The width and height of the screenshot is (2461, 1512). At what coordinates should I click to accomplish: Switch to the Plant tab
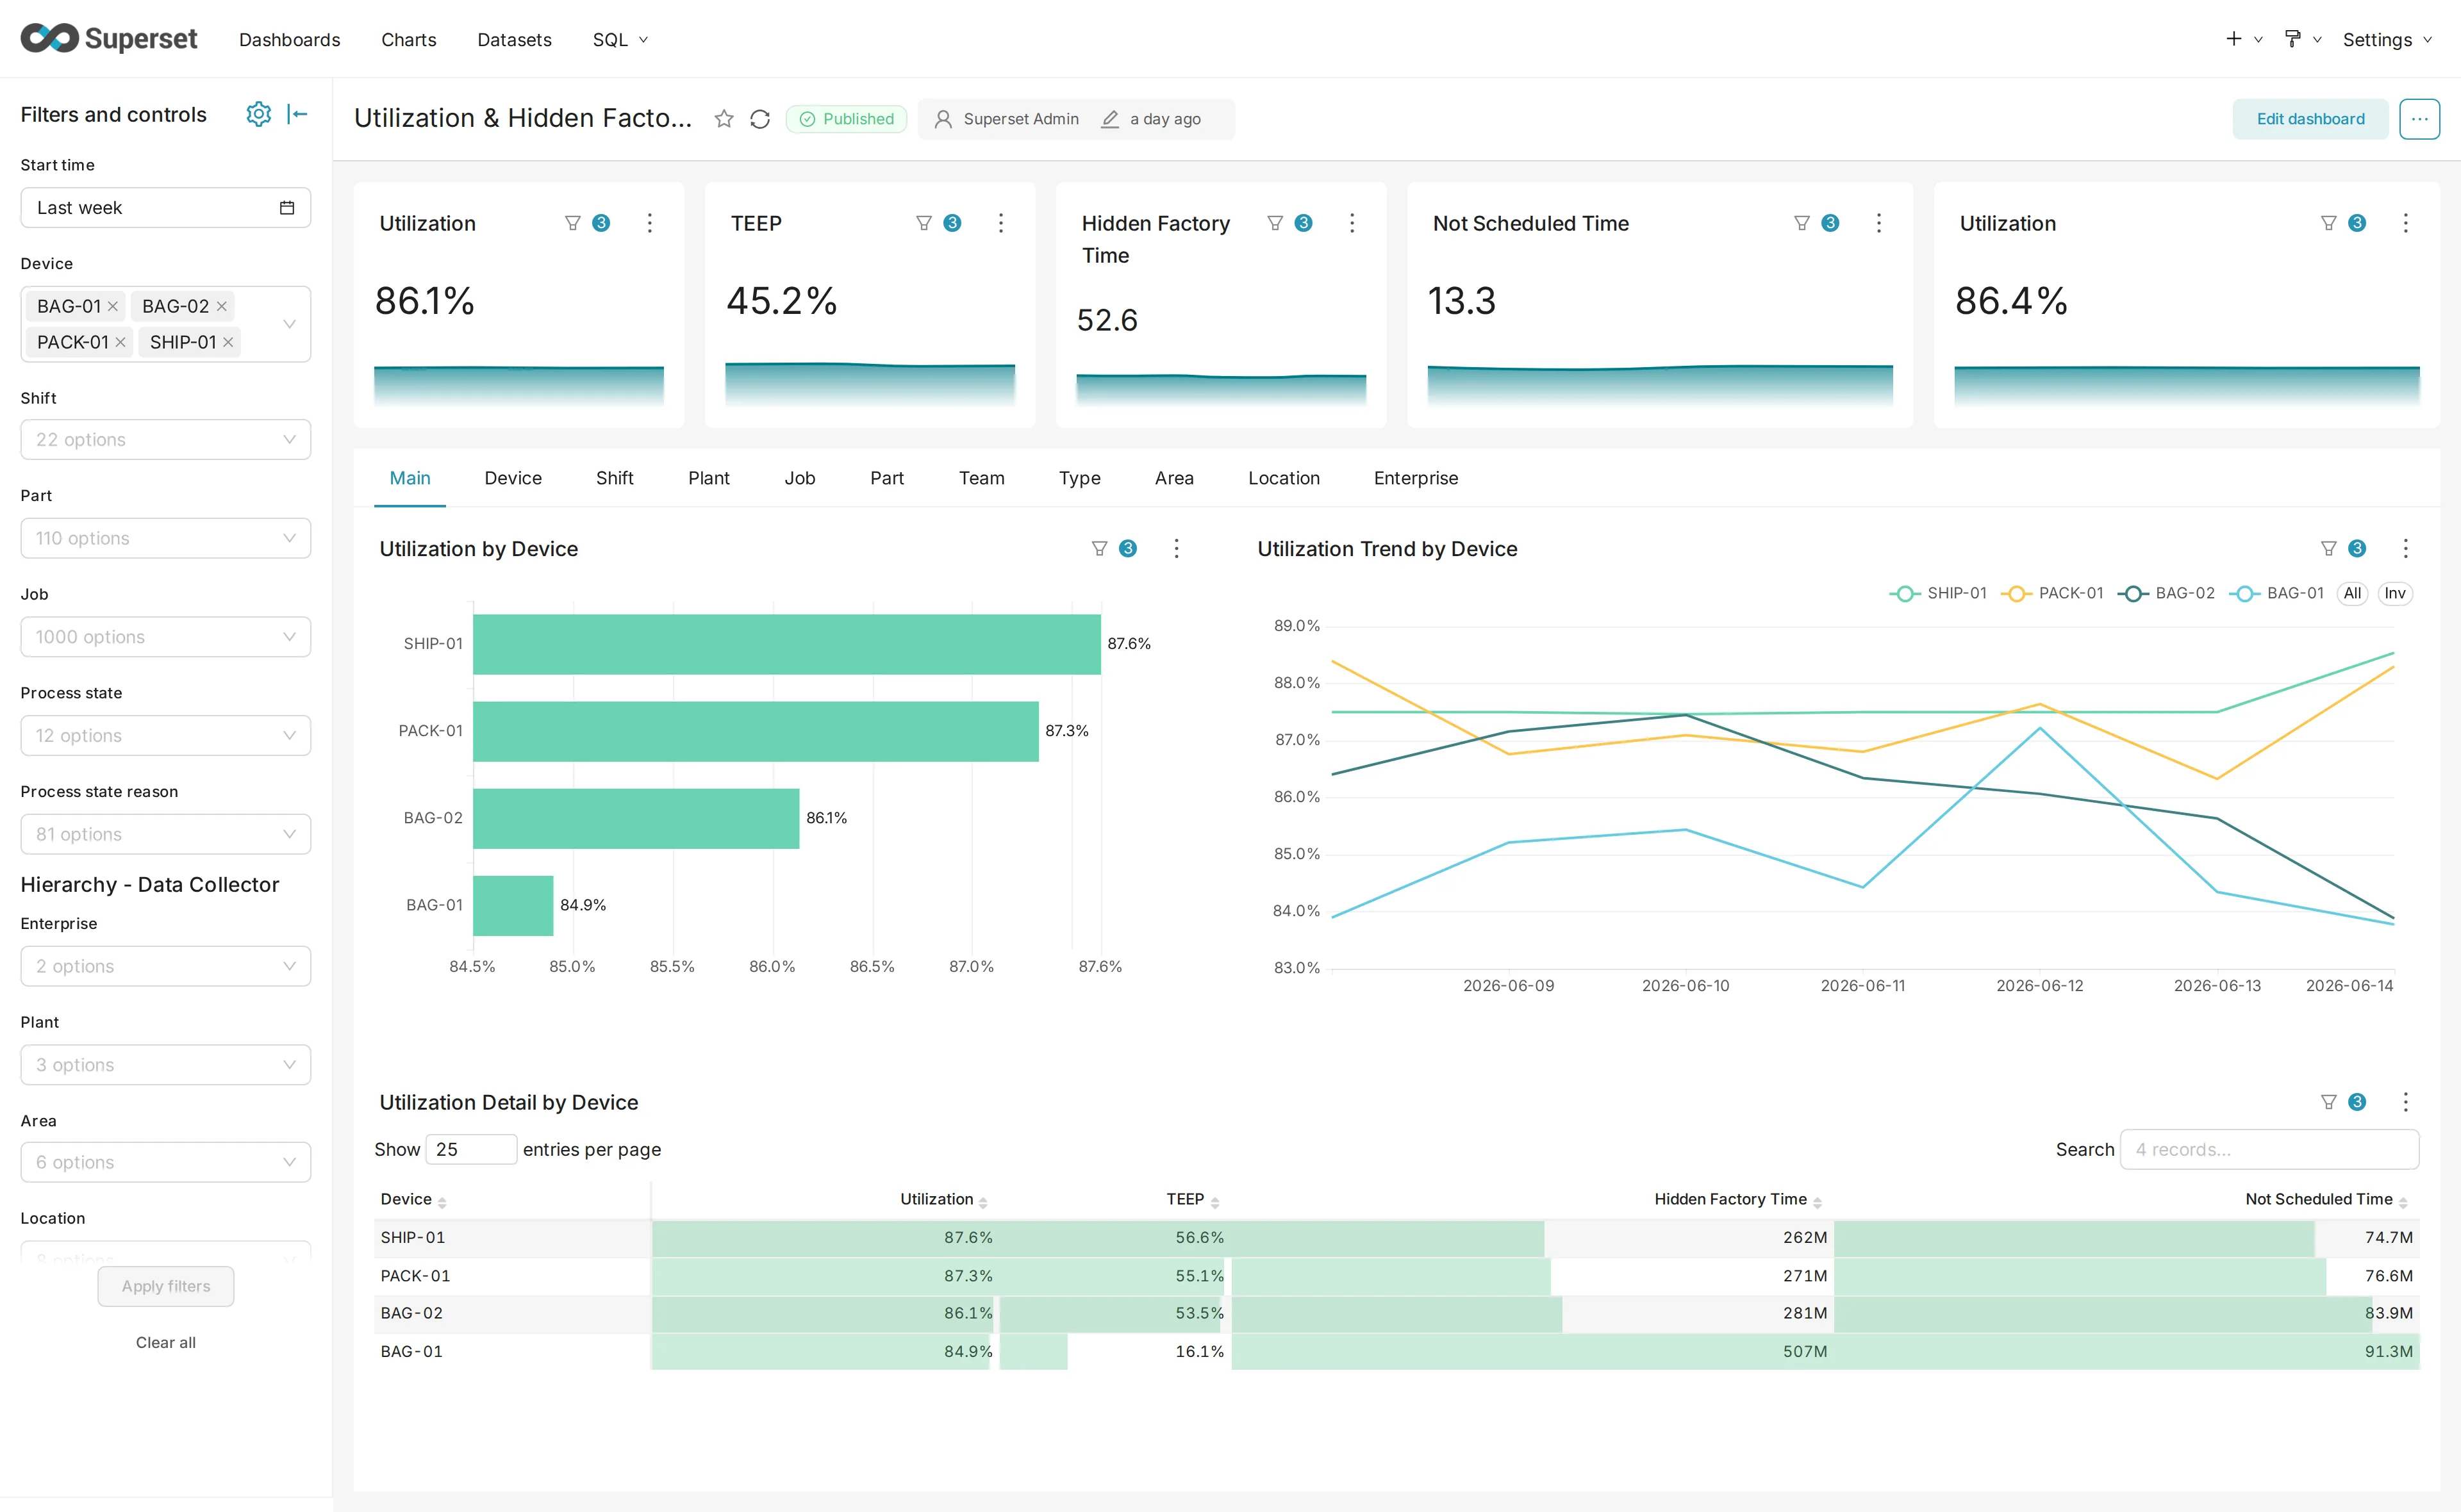(708, 478)
